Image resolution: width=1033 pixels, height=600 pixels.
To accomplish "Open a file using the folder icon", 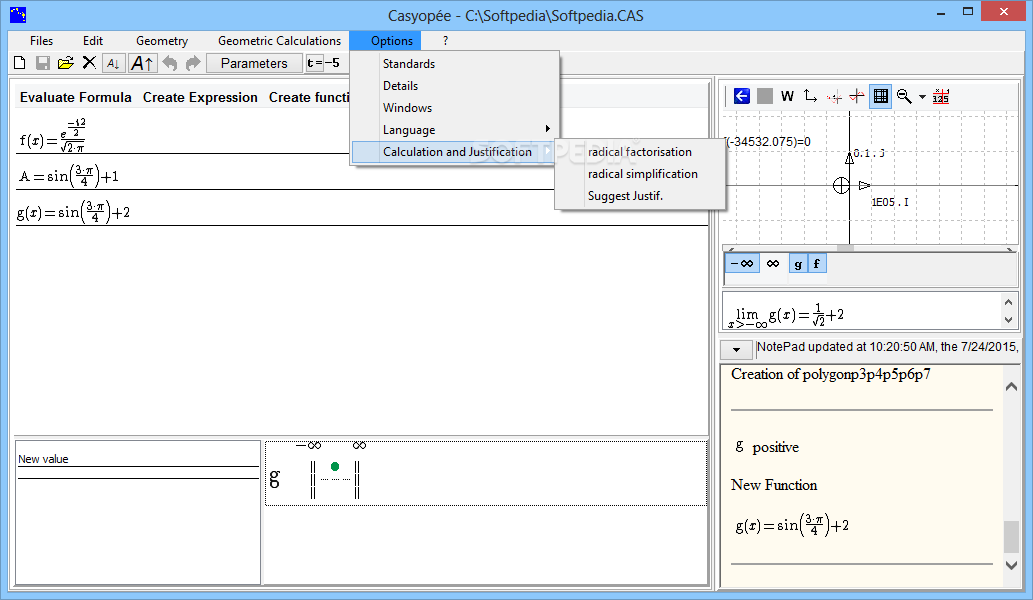I will (x=65, y=63).
